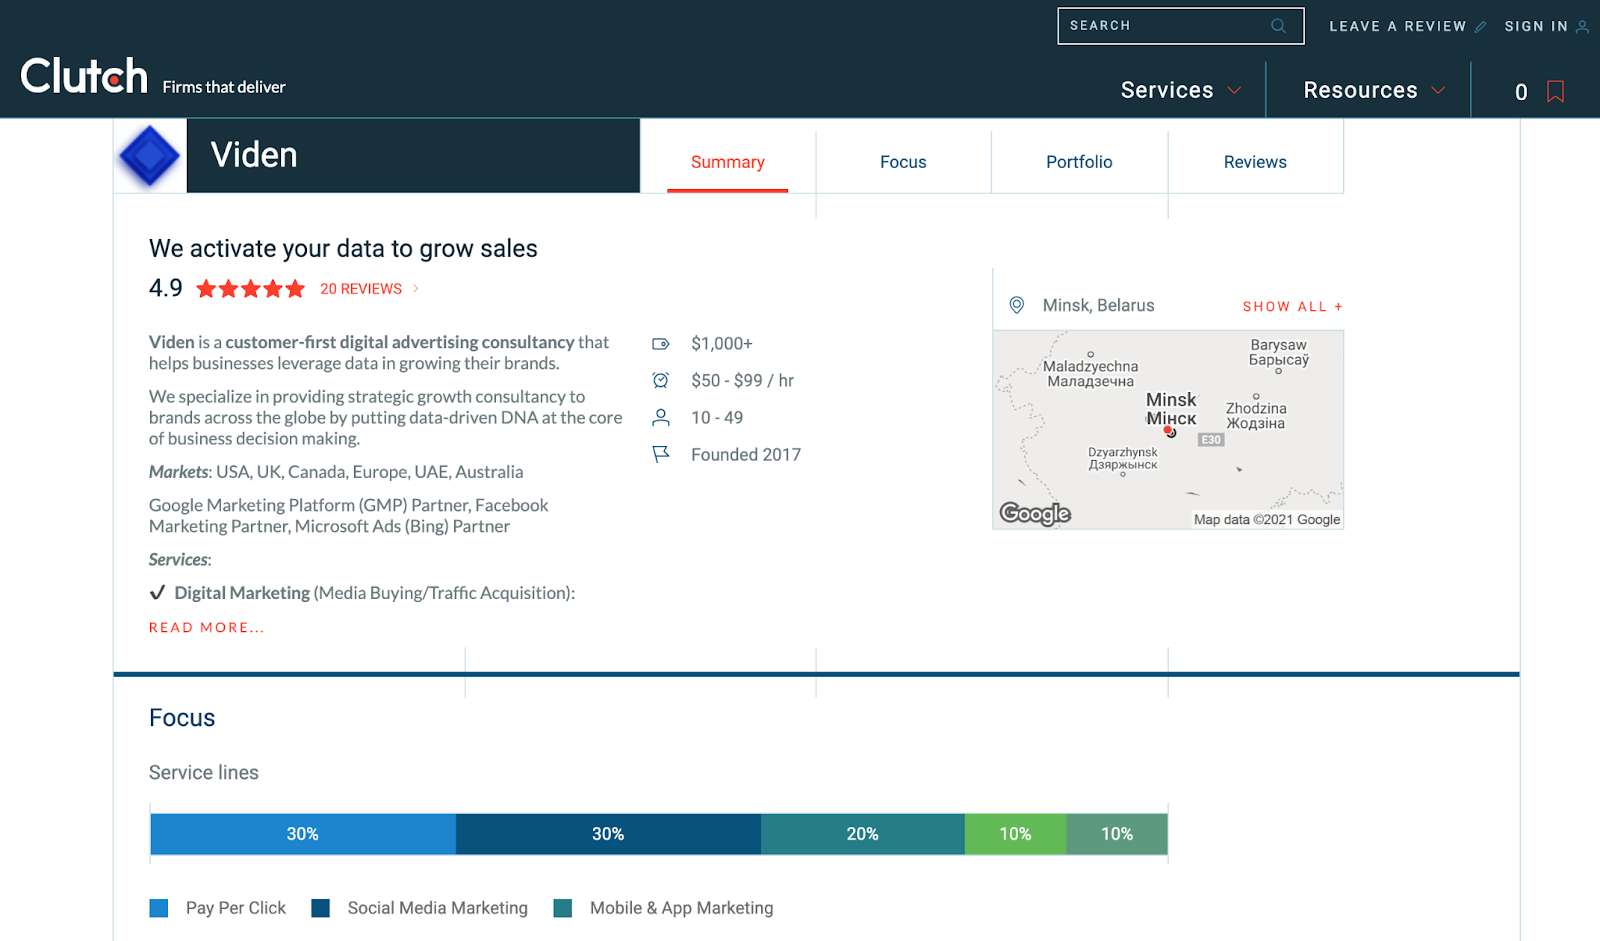Click the Minsk map thumbnail
This screenshot has height=941, width=1600.
click(1168, 430)
